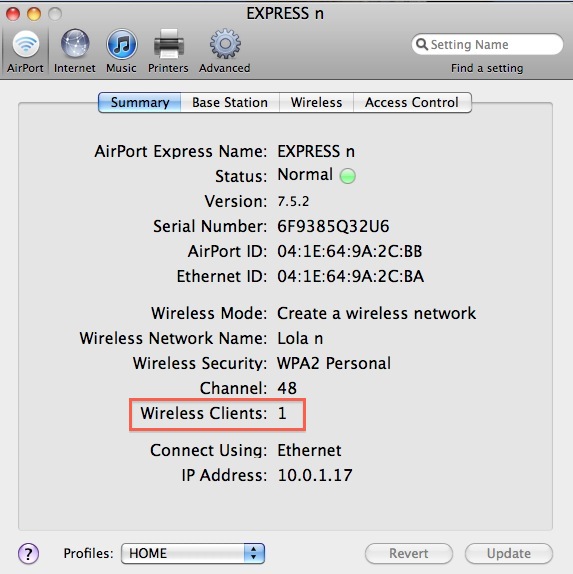Click the Update button
Image resolution: width=573 pixels, height=574 pixels.
tap(509, 553)
